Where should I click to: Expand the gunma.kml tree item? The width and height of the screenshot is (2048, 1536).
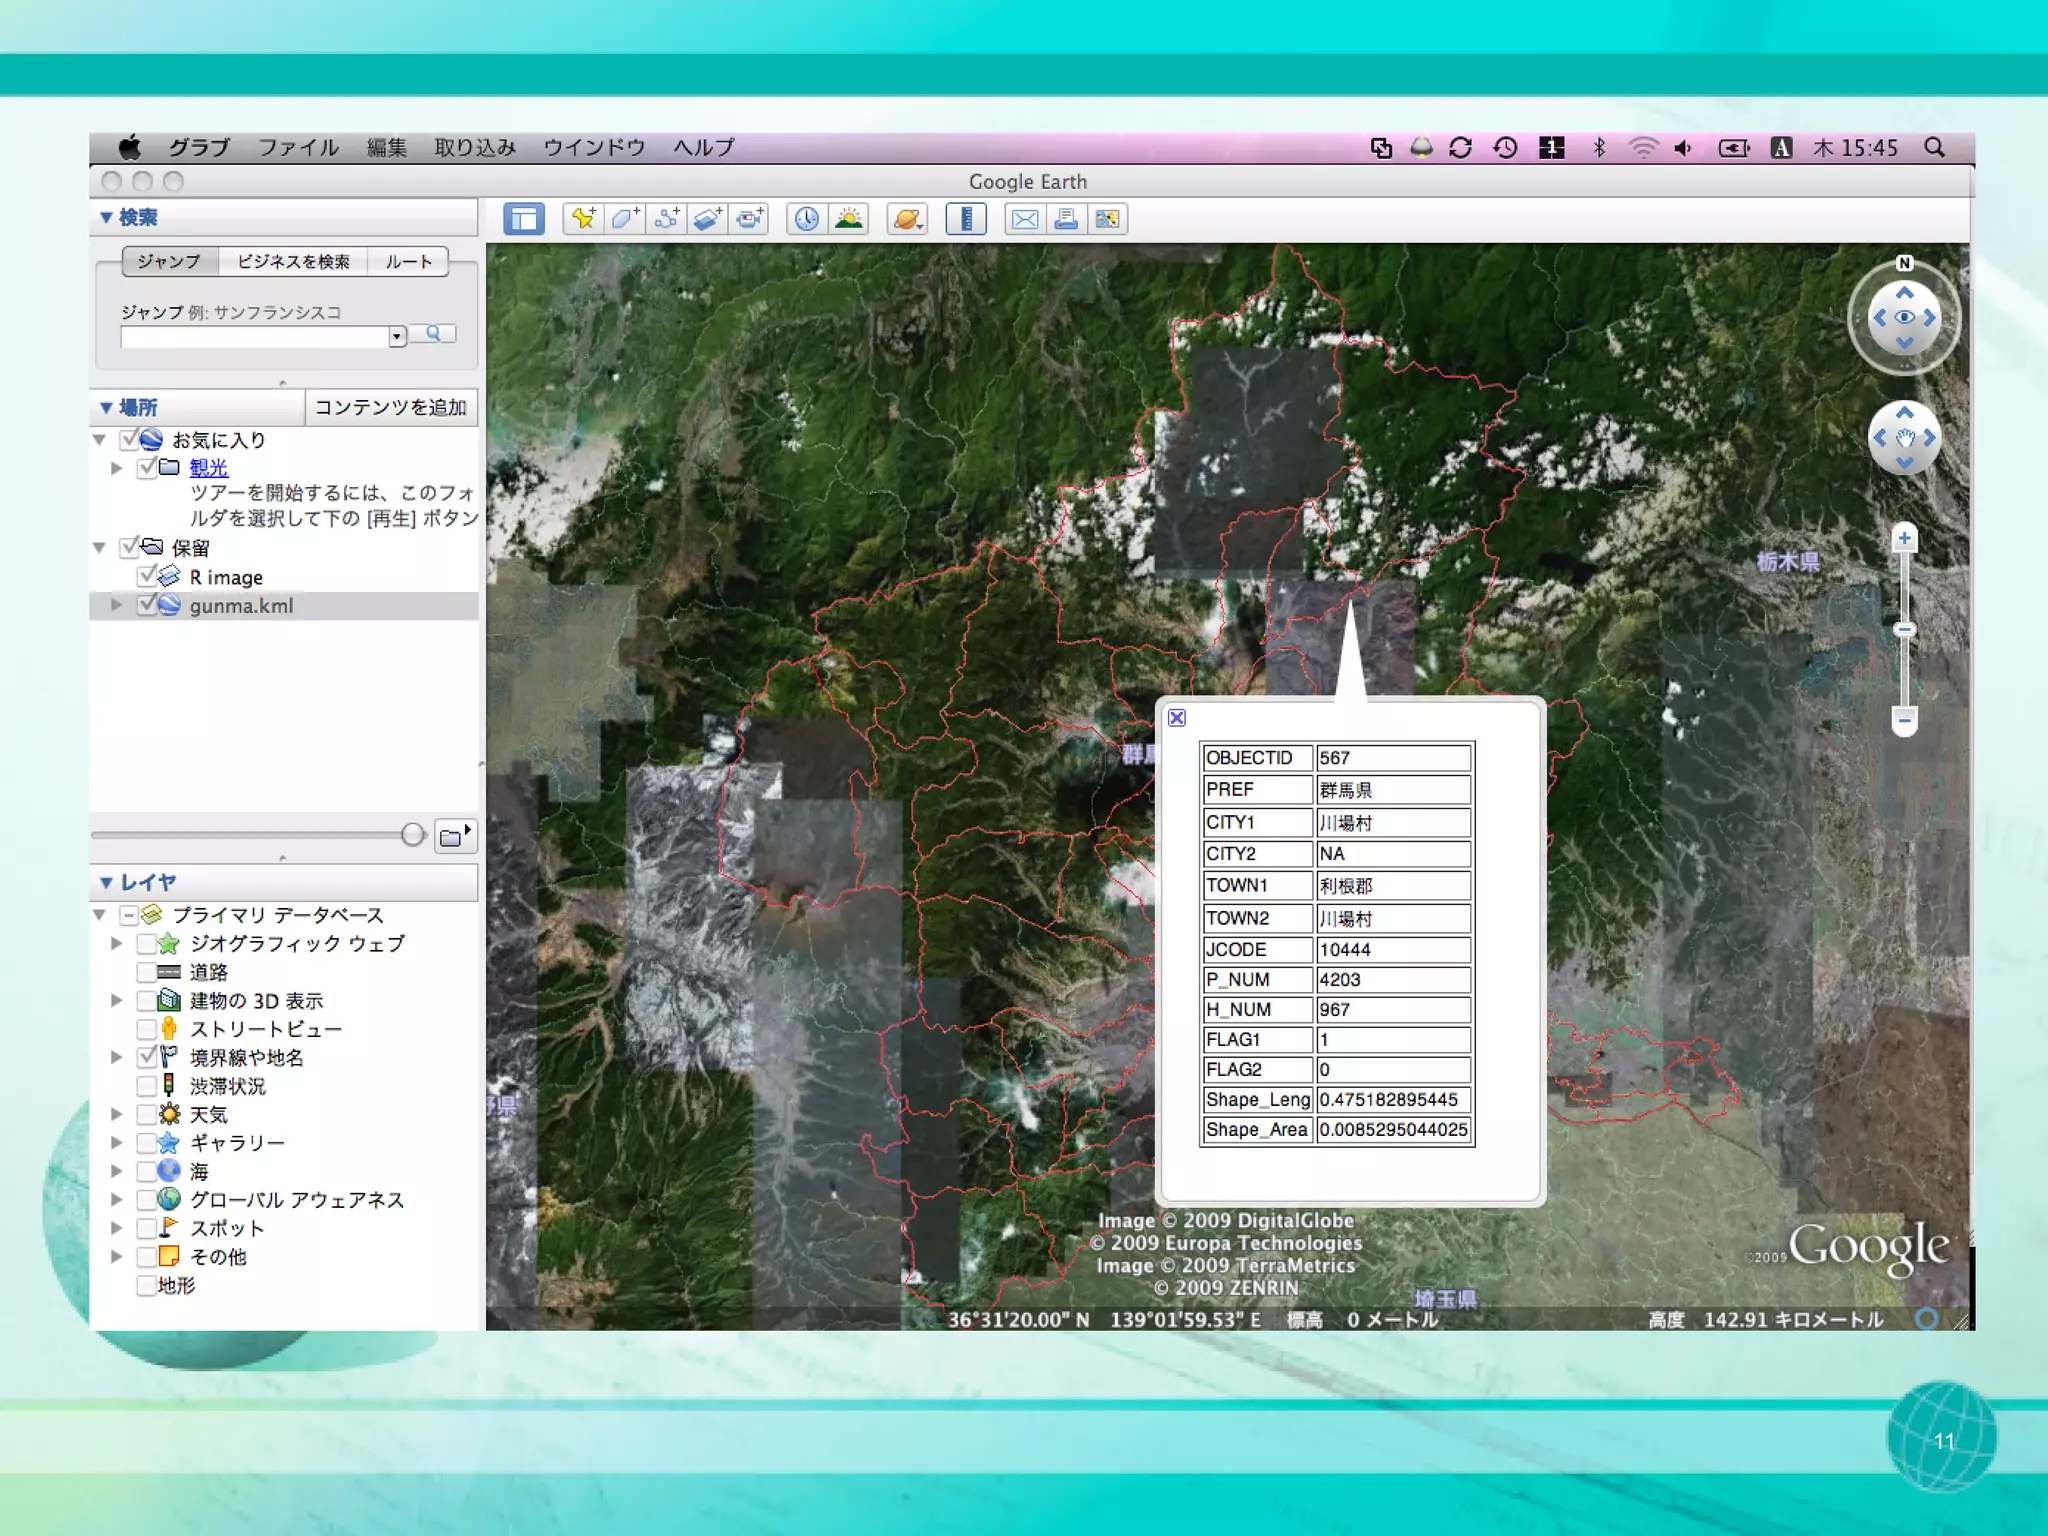pos(116,605)
